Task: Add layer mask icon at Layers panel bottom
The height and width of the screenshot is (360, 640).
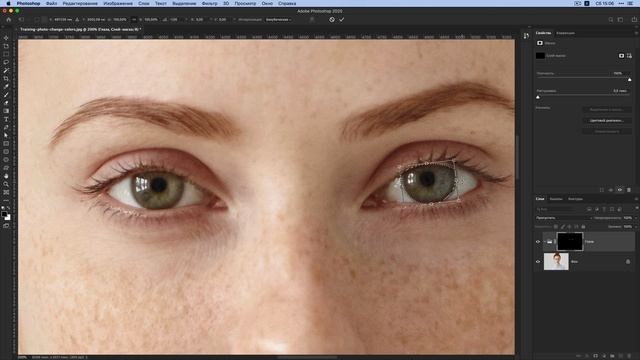Action: 596,356
